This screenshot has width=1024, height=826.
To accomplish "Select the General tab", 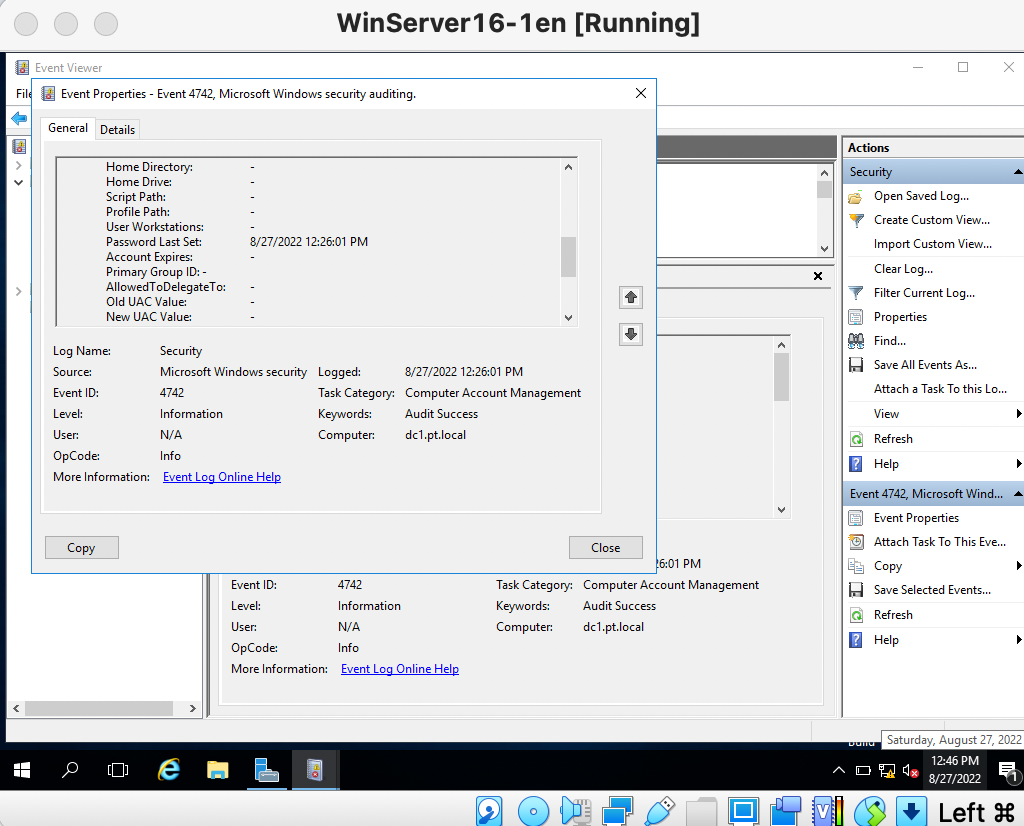I will (x=68, y=128).
